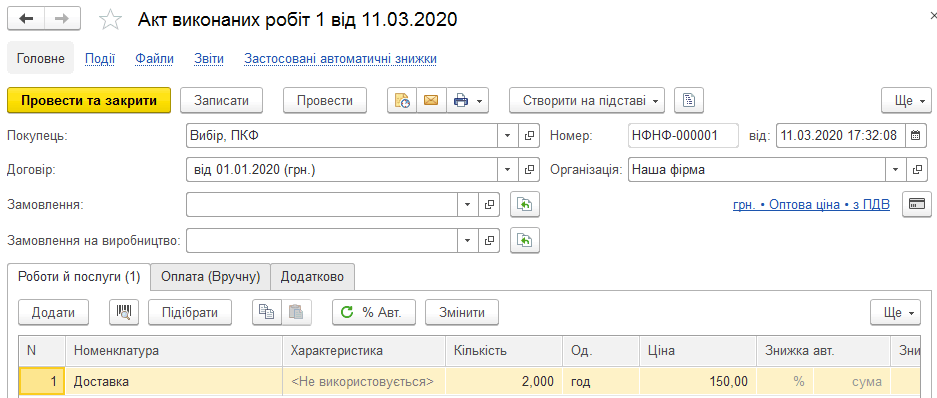Click Провести та закрити button
The height and width of the screenshot is (398, 937).
click(x=89, y=100)
